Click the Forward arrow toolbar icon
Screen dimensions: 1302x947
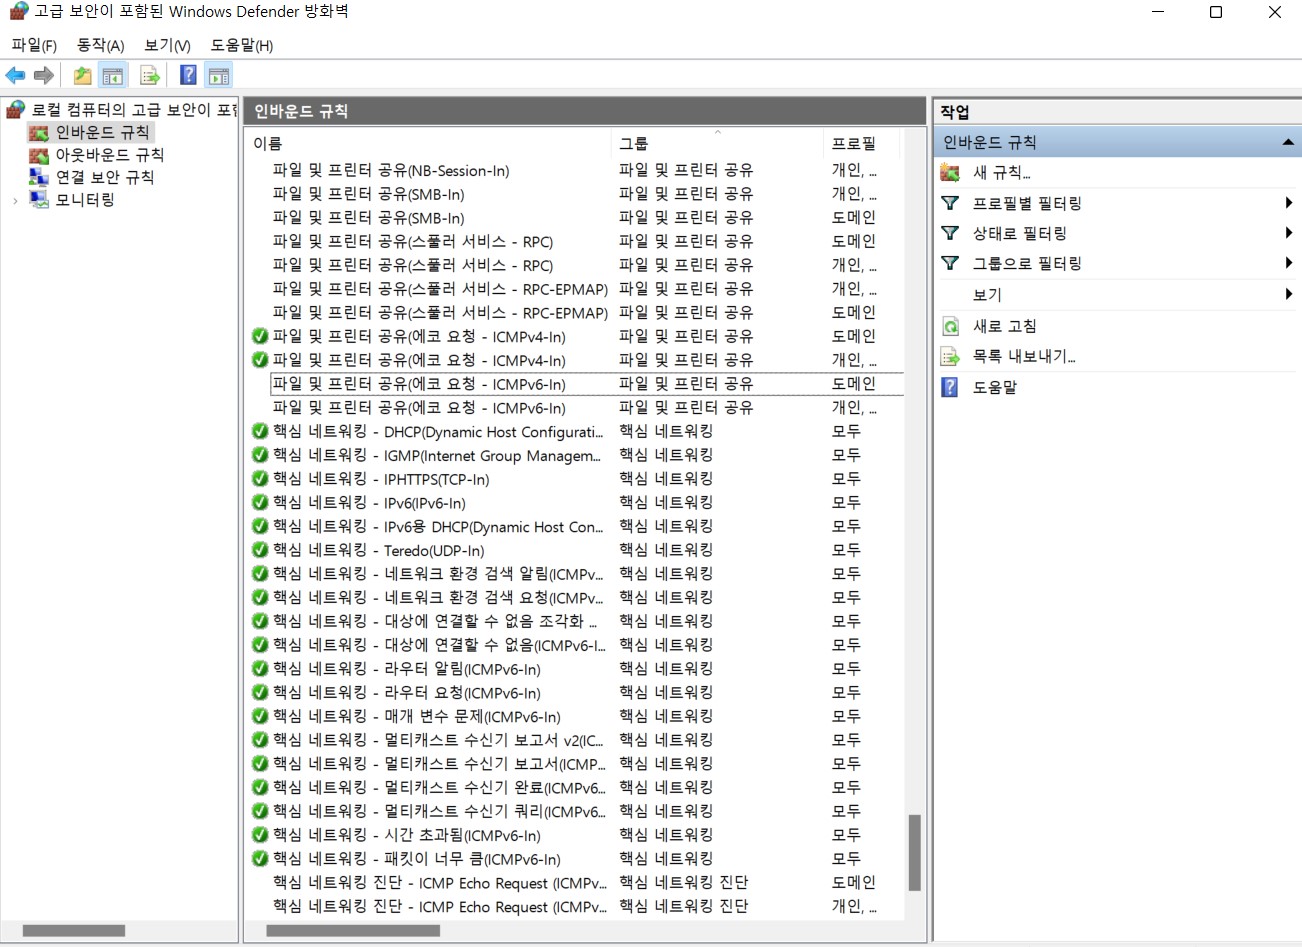(x=44, y=75)
